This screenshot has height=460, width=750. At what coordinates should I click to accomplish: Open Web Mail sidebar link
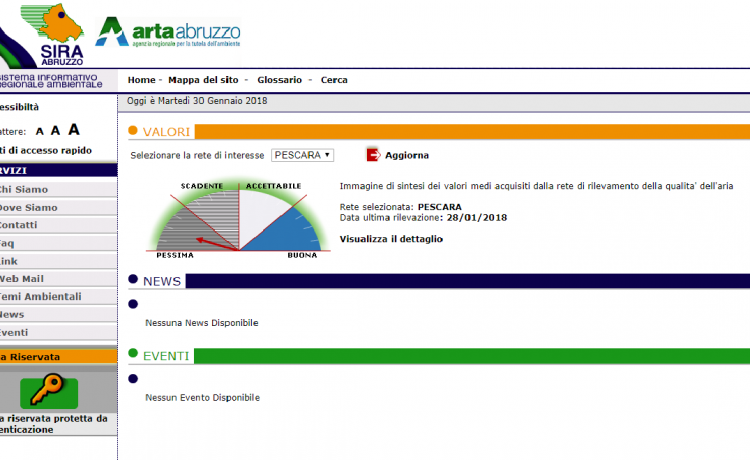click(26, 279)
